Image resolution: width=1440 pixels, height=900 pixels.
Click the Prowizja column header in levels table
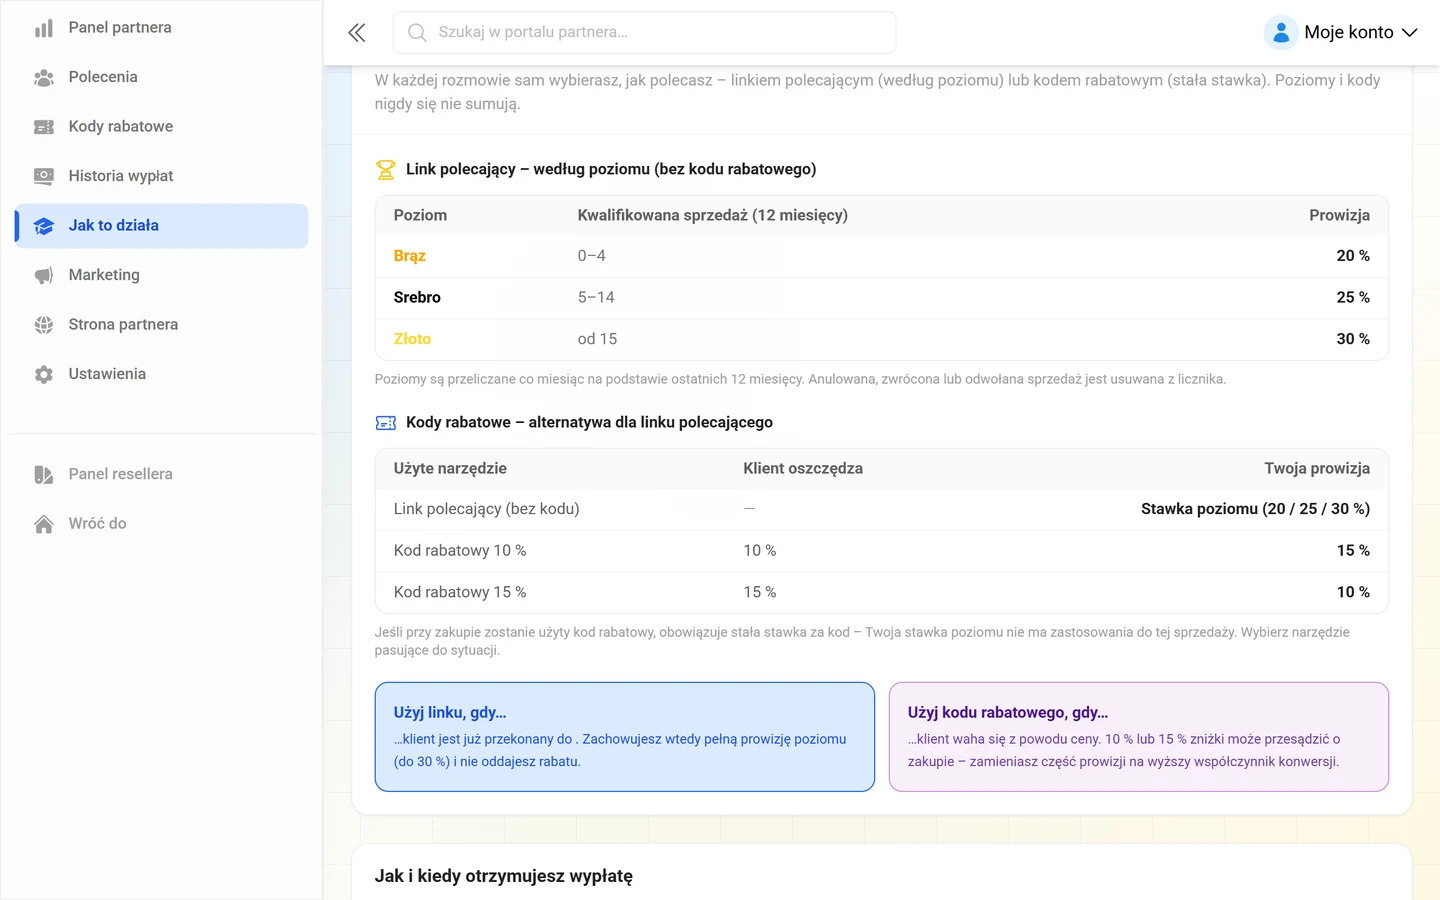tap(1339, 215)
